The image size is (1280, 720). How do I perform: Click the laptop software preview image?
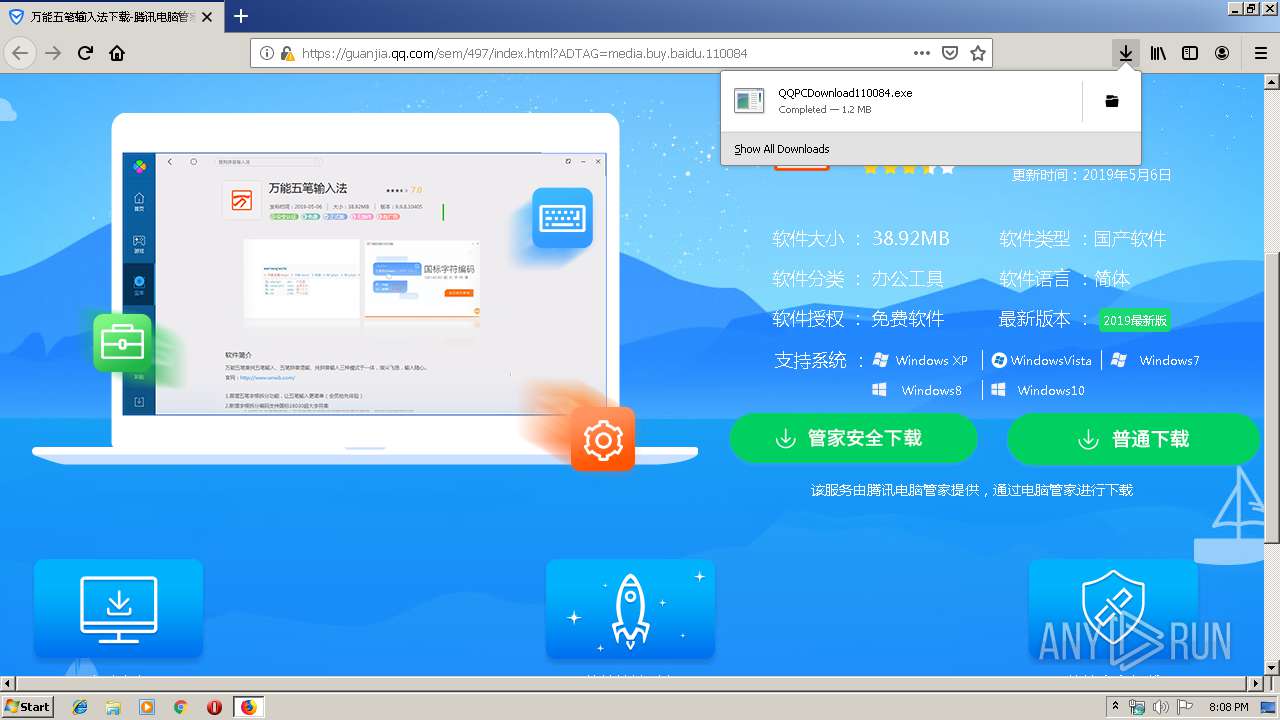point(364,284)
